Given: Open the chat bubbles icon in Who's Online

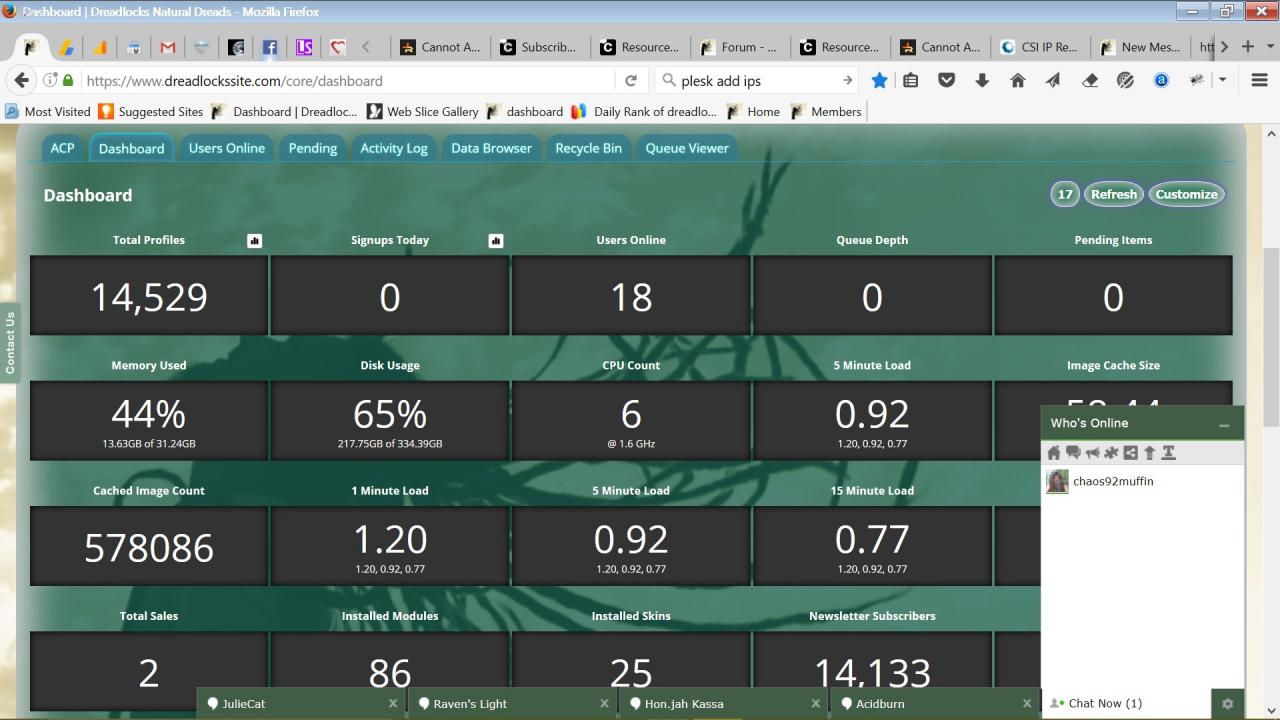Looking at the screenshot, I should [x=1073, y=453].
